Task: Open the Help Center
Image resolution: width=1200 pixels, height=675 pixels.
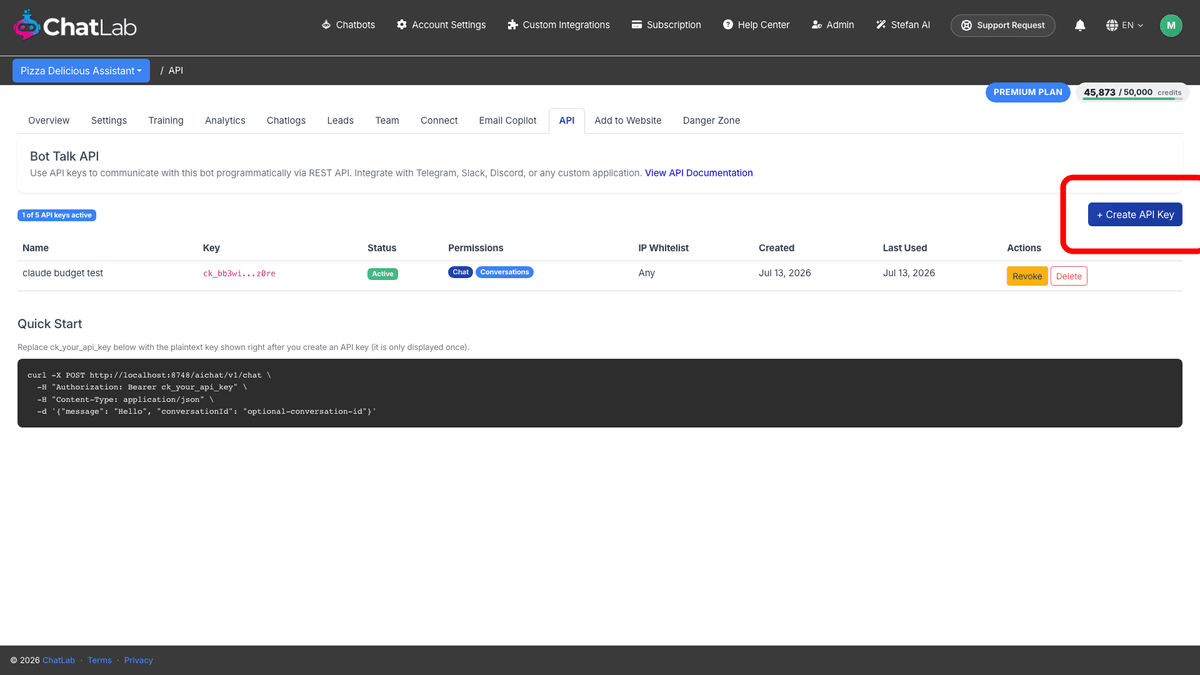Action: tap(756, 25)
